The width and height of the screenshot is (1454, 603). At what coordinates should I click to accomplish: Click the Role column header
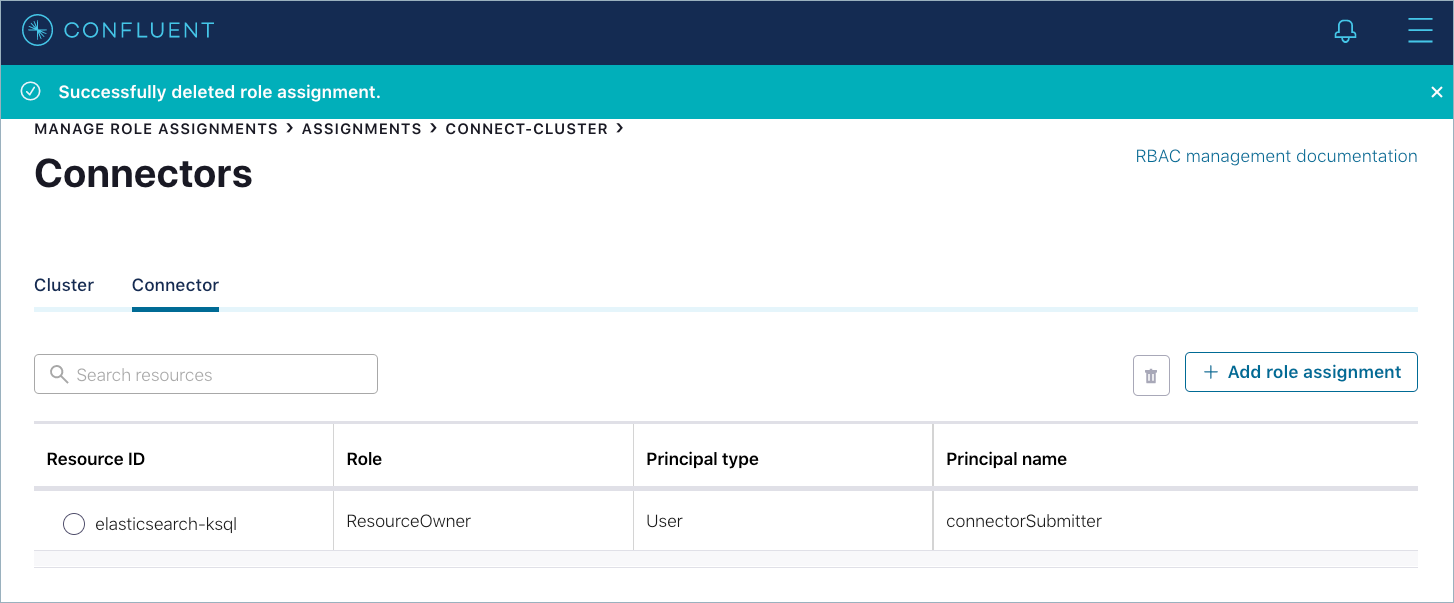[364, 459]
